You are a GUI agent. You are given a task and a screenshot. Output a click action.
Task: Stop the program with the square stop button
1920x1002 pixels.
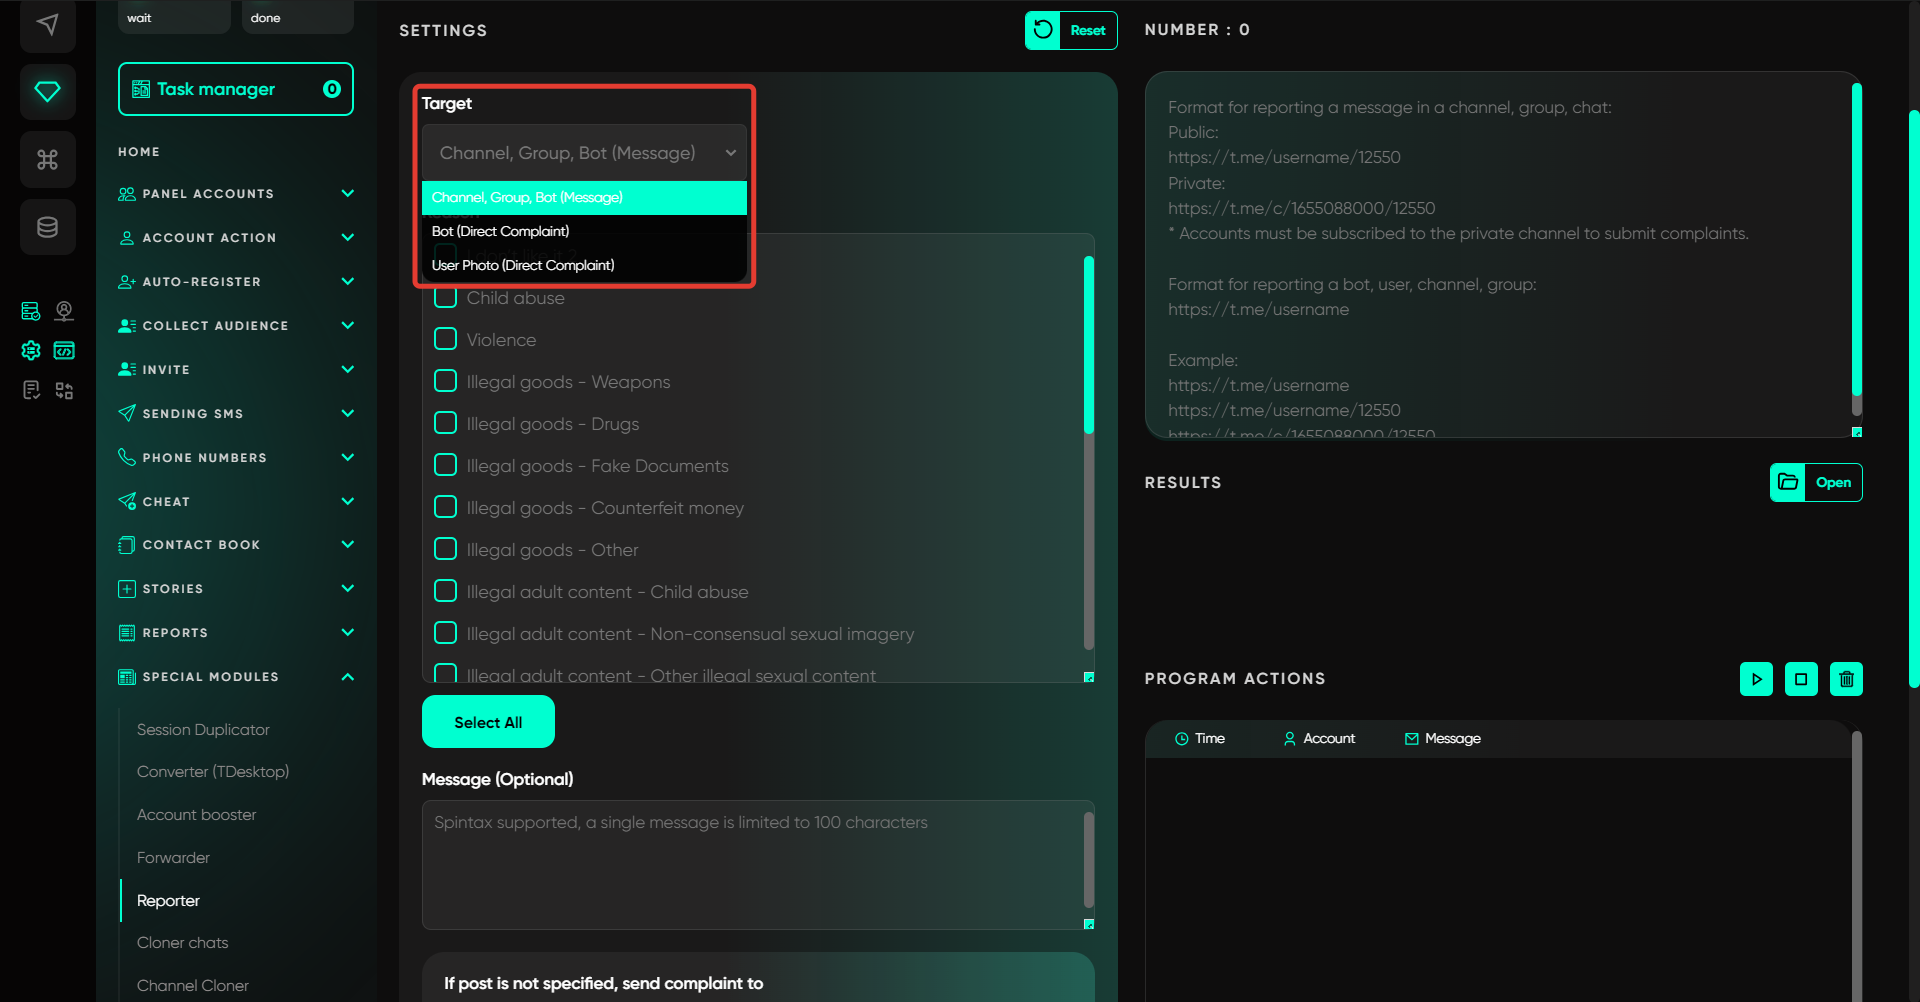(x=1801, y=679)
